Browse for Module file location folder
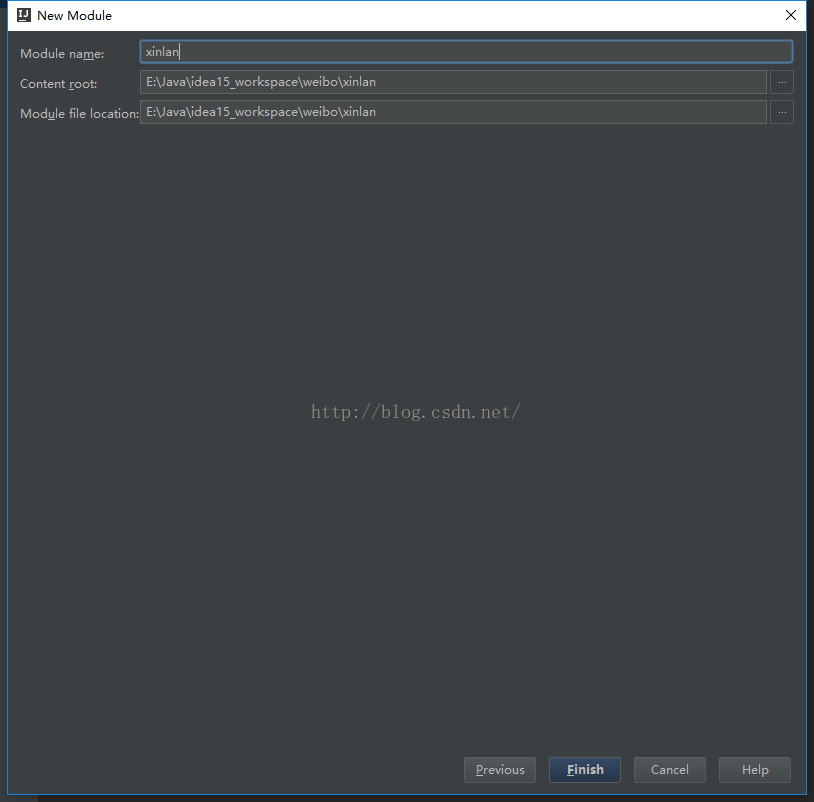Image resolution: width=814 pixels, height=802 pixels. click(782, 112)
